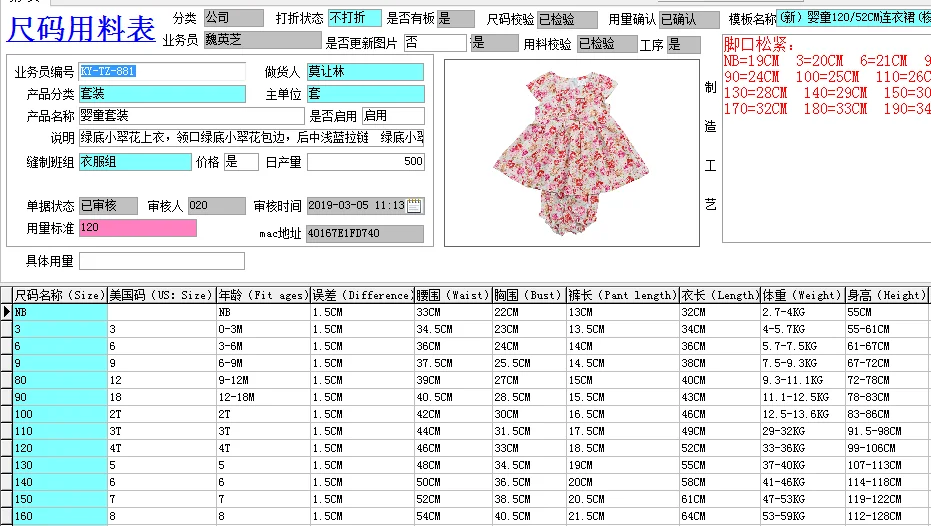Click length cell 49CM
Viewport: 931px width, 526px height.
720,431
